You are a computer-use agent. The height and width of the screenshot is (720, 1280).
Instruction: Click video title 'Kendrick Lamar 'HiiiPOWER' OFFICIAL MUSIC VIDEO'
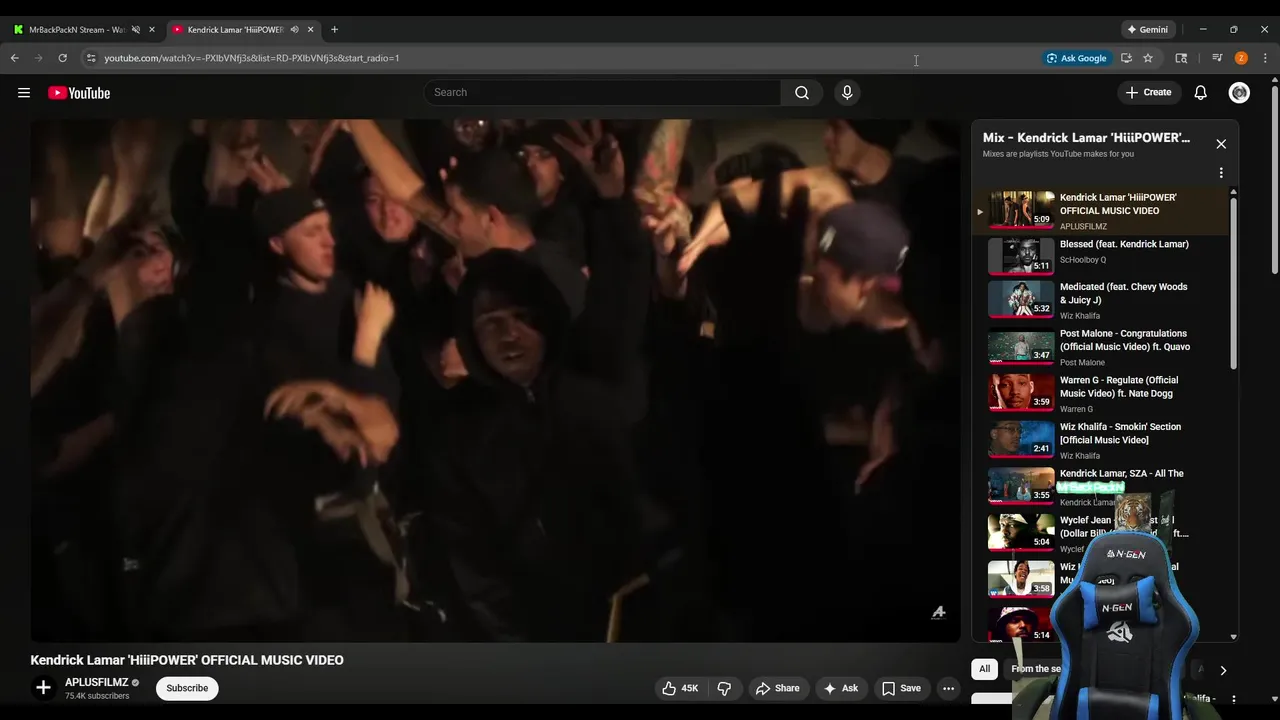click(187, 660)
